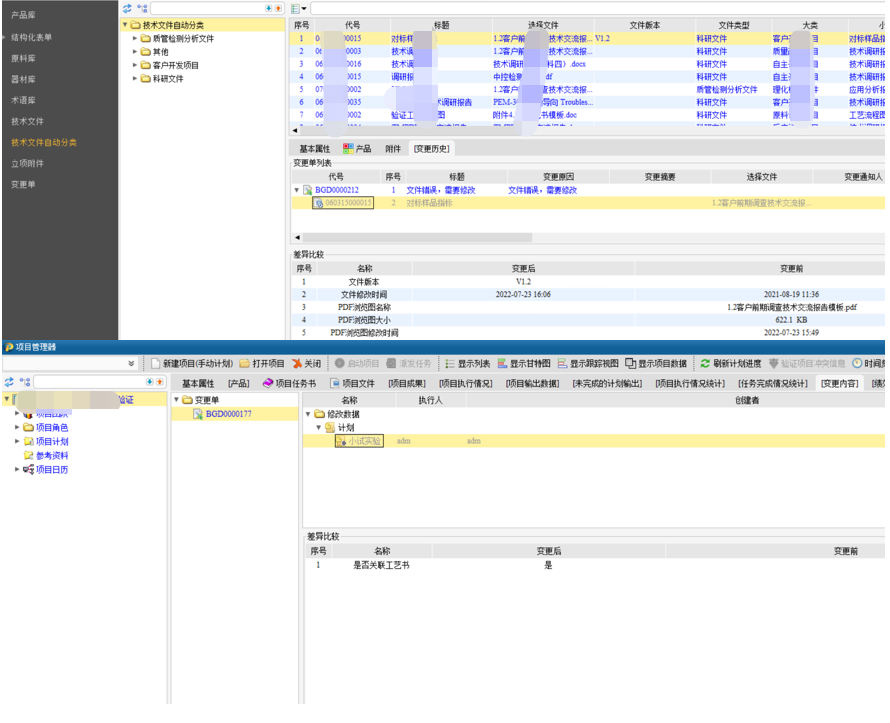The image size is (890, 723).
Task: Click refresh icon above the 技术文件自动分类 tree
Action: pos(126,8)
